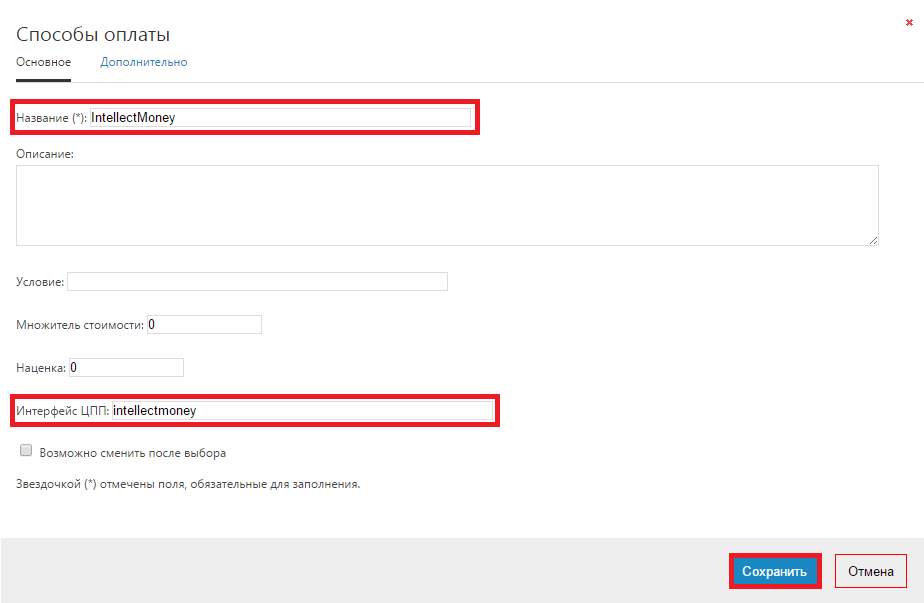
Task: Open the Дополнительно tab
Action: click(x=143, y=62)
